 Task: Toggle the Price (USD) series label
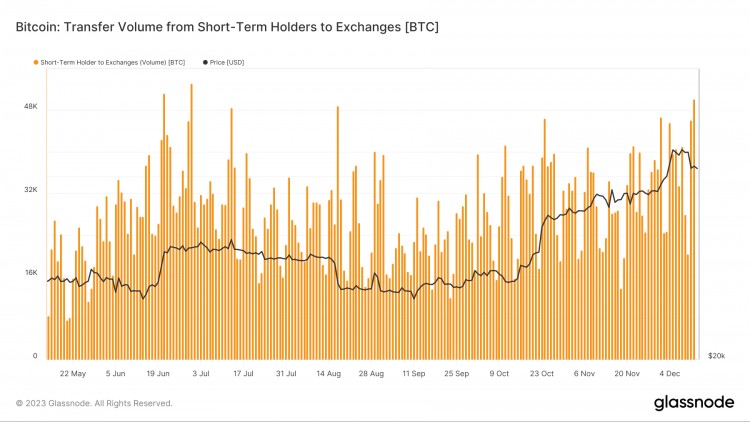227,62
